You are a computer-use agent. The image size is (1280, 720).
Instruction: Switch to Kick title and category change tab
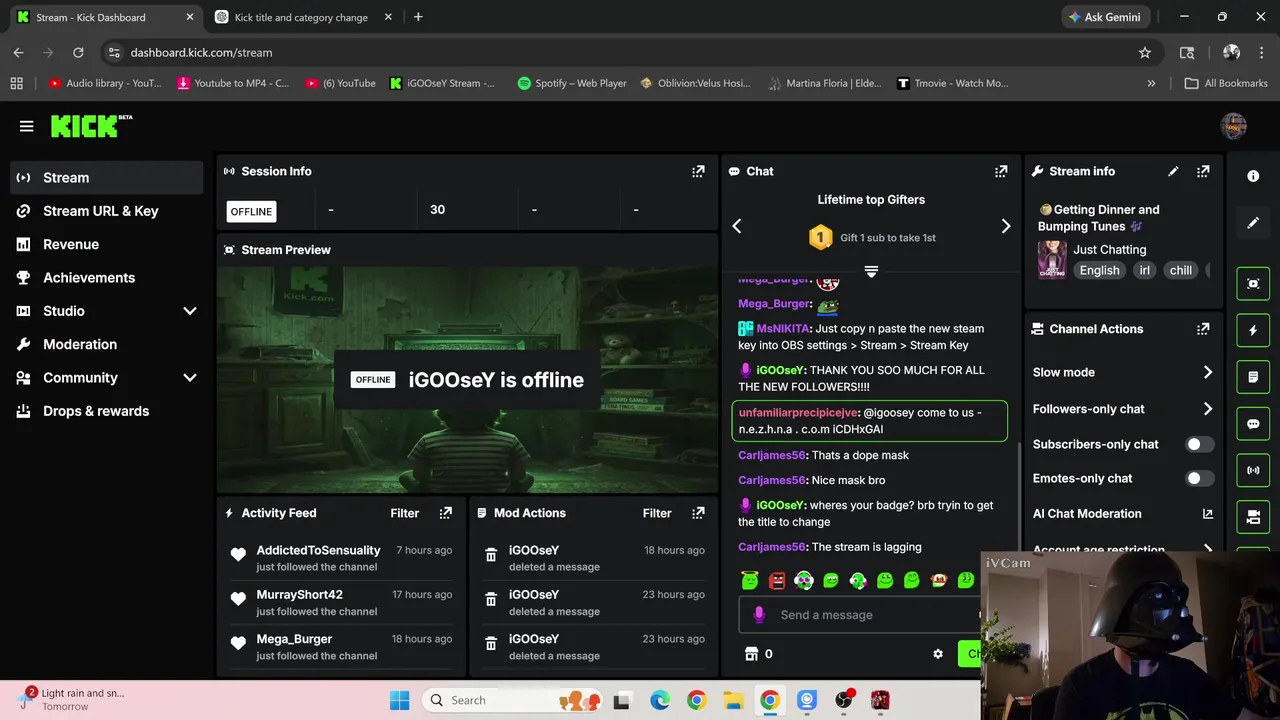[x=303, y=17]
